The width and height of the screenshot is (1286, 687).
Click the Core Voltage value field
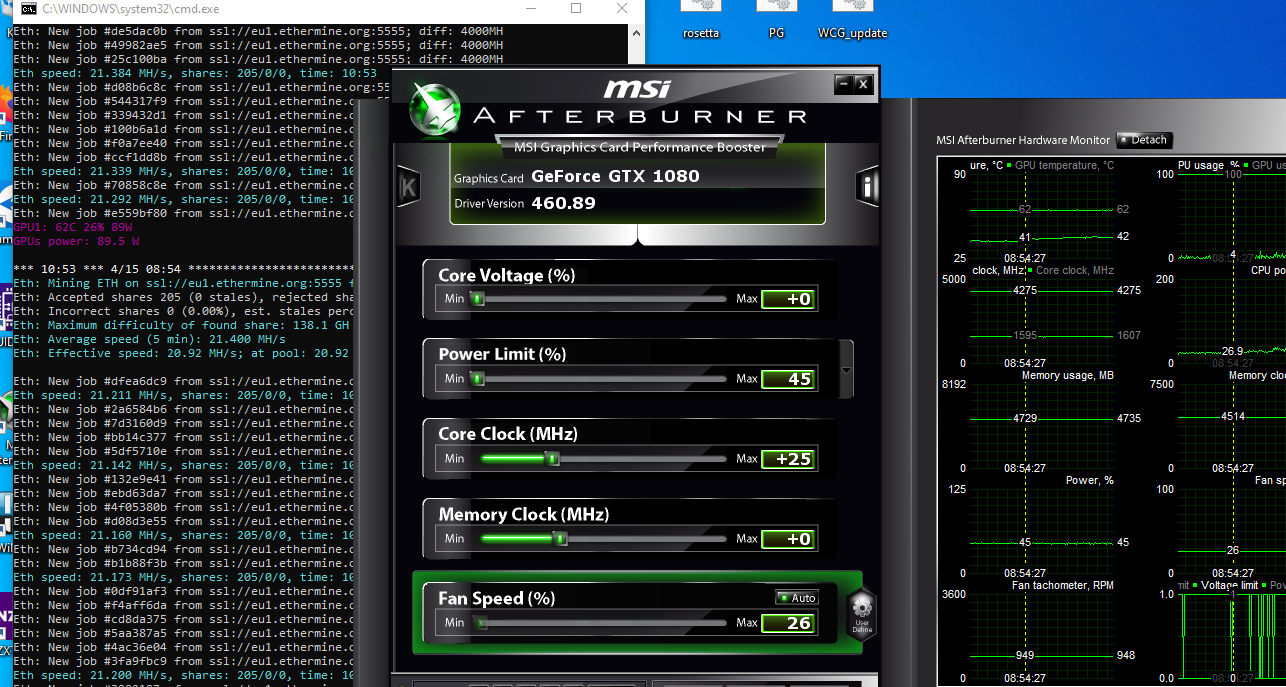(788, 299)
